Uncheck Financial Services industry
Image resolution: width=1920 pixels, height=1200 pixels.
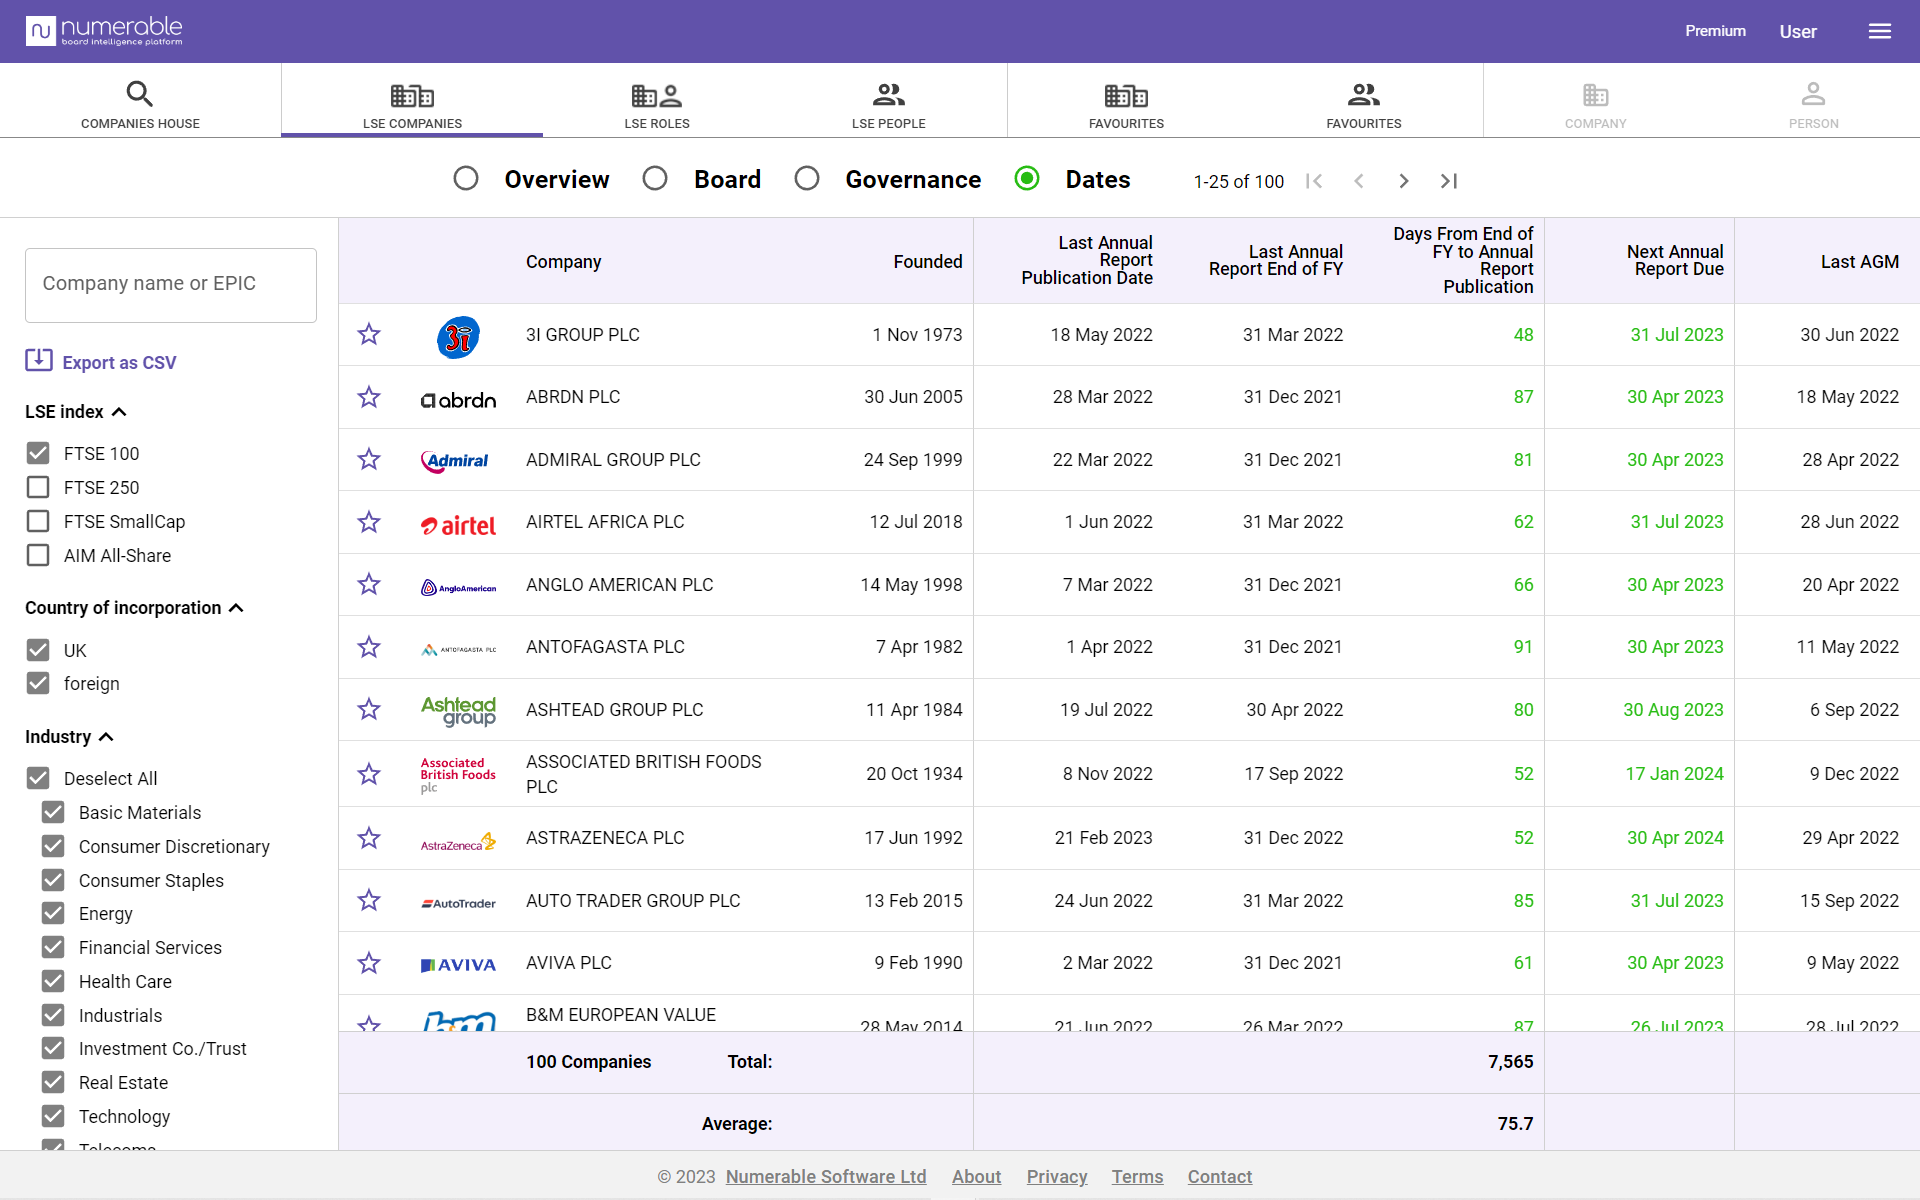[53, 947]
